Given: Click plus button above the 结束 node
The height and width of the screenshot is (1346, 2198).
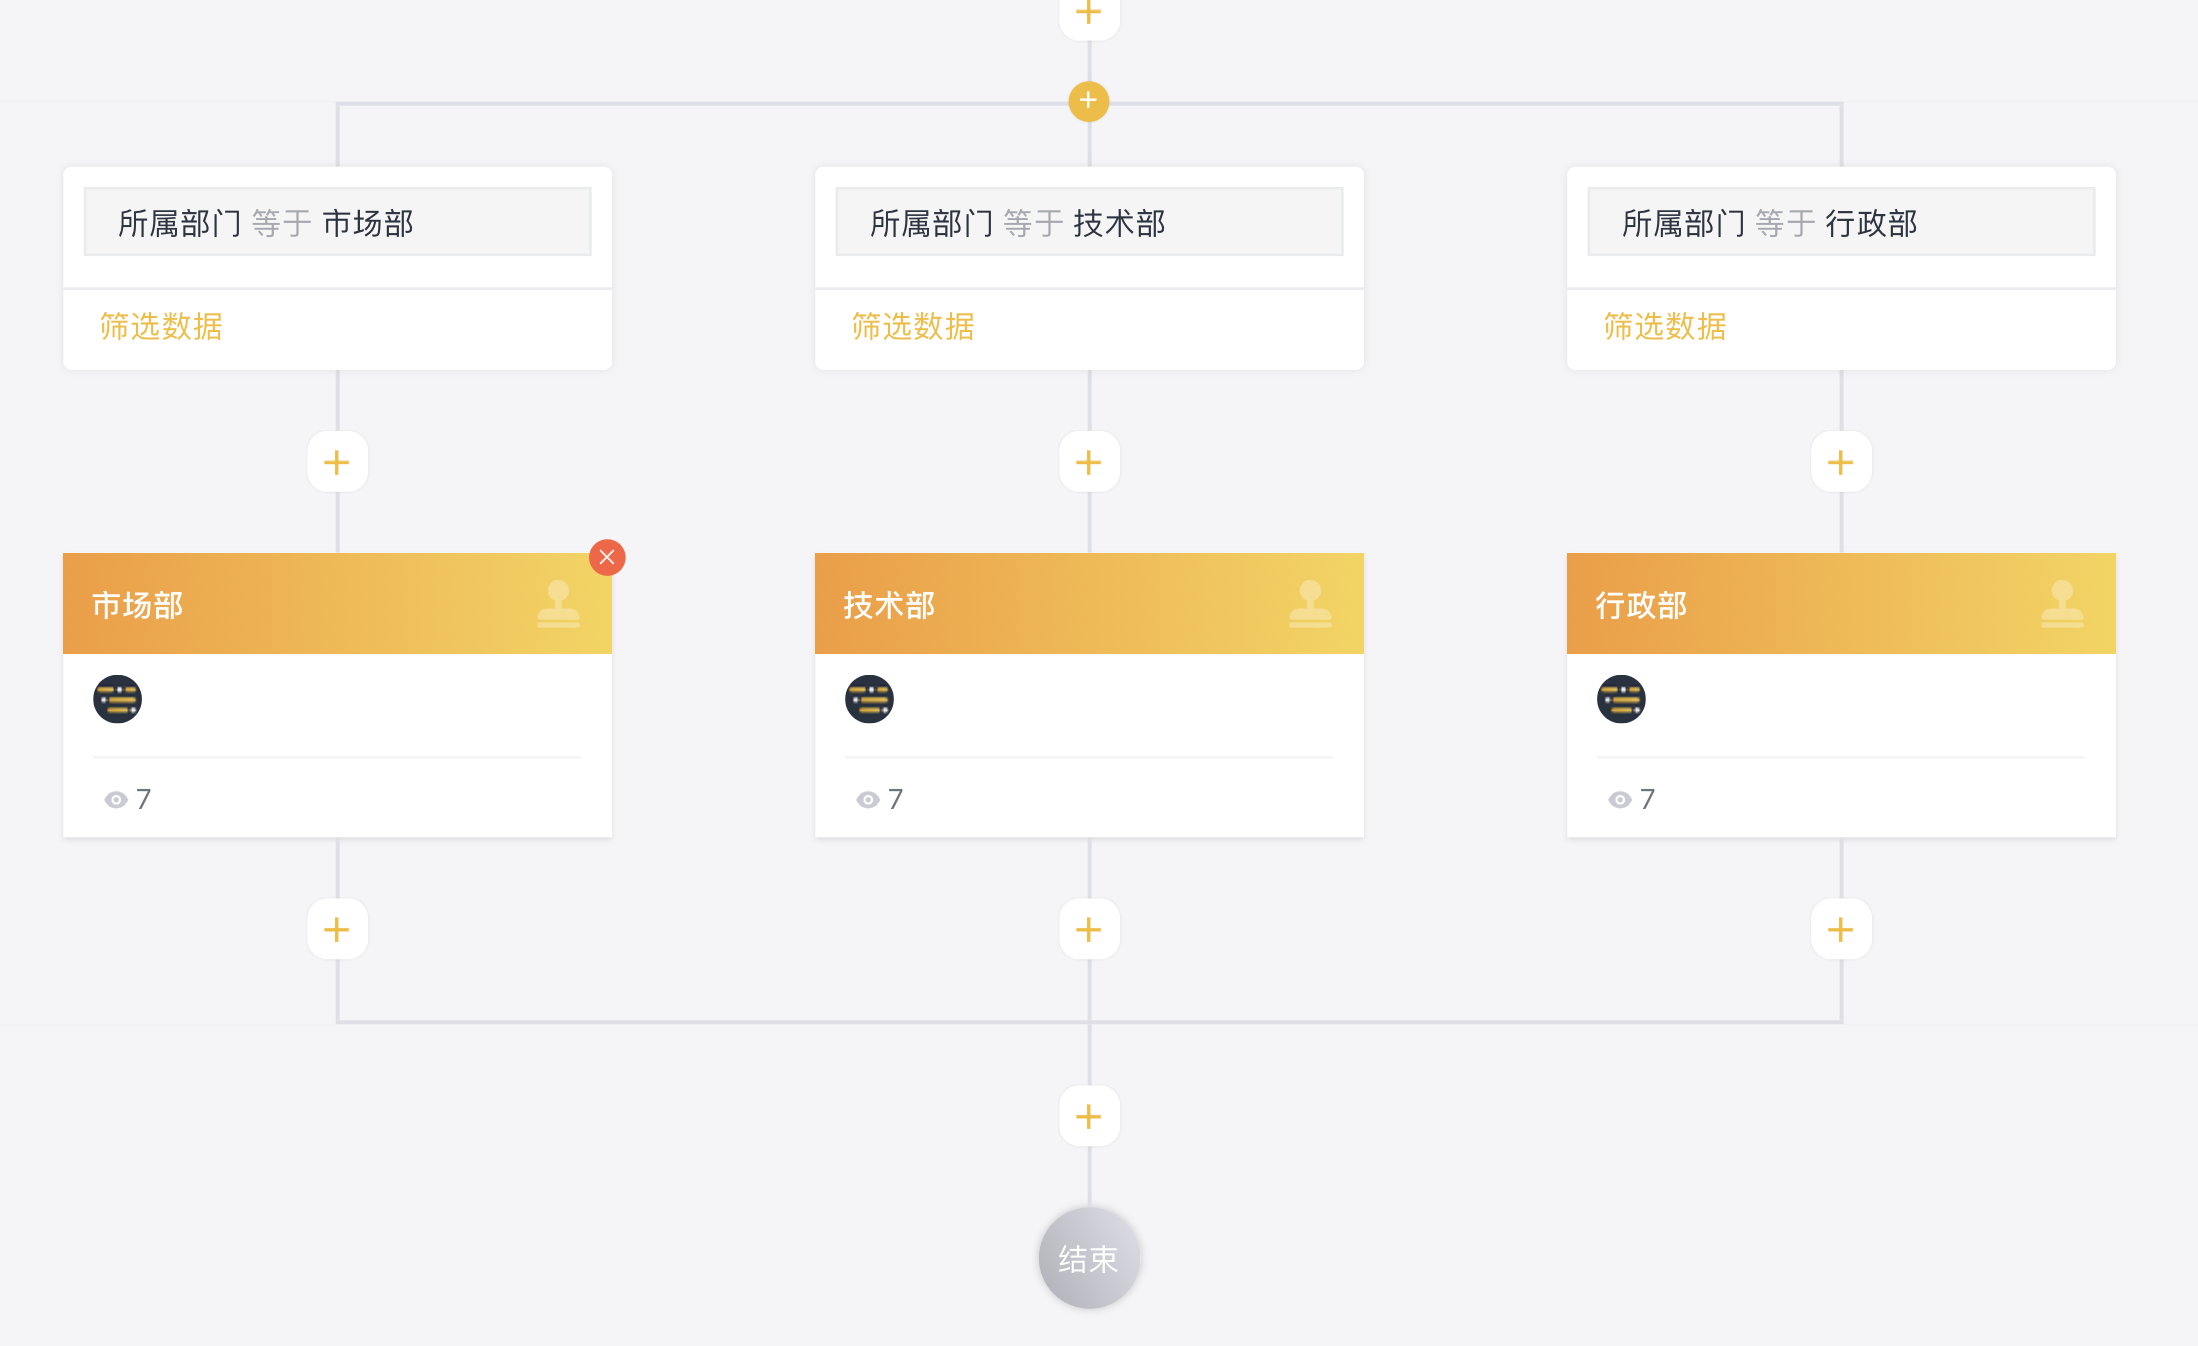Looking at the screenshot, I should (x=1089, y=1116).
